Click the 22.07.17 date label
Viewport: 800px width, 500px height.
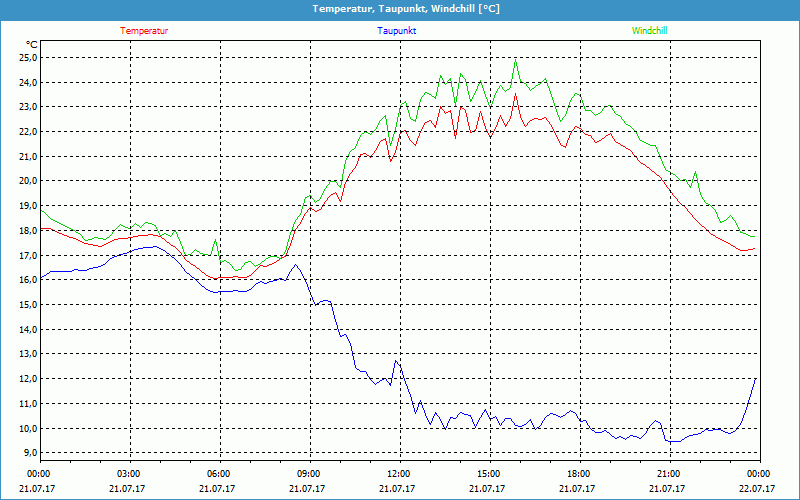(x=759, y=489)
